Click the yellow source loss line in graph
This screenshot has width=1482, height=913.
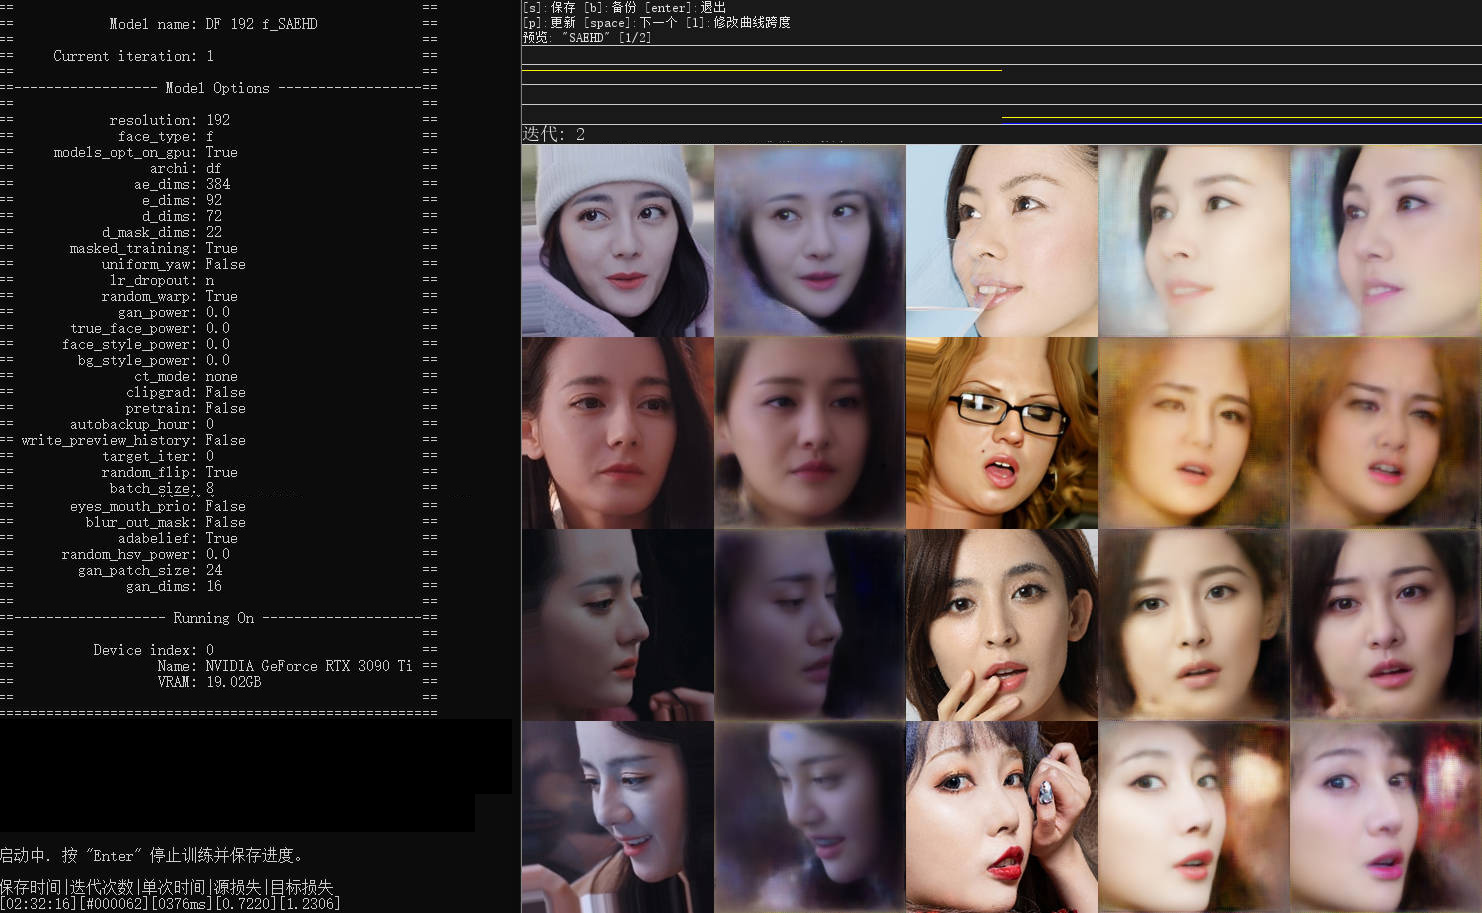[x=761, y=70]
